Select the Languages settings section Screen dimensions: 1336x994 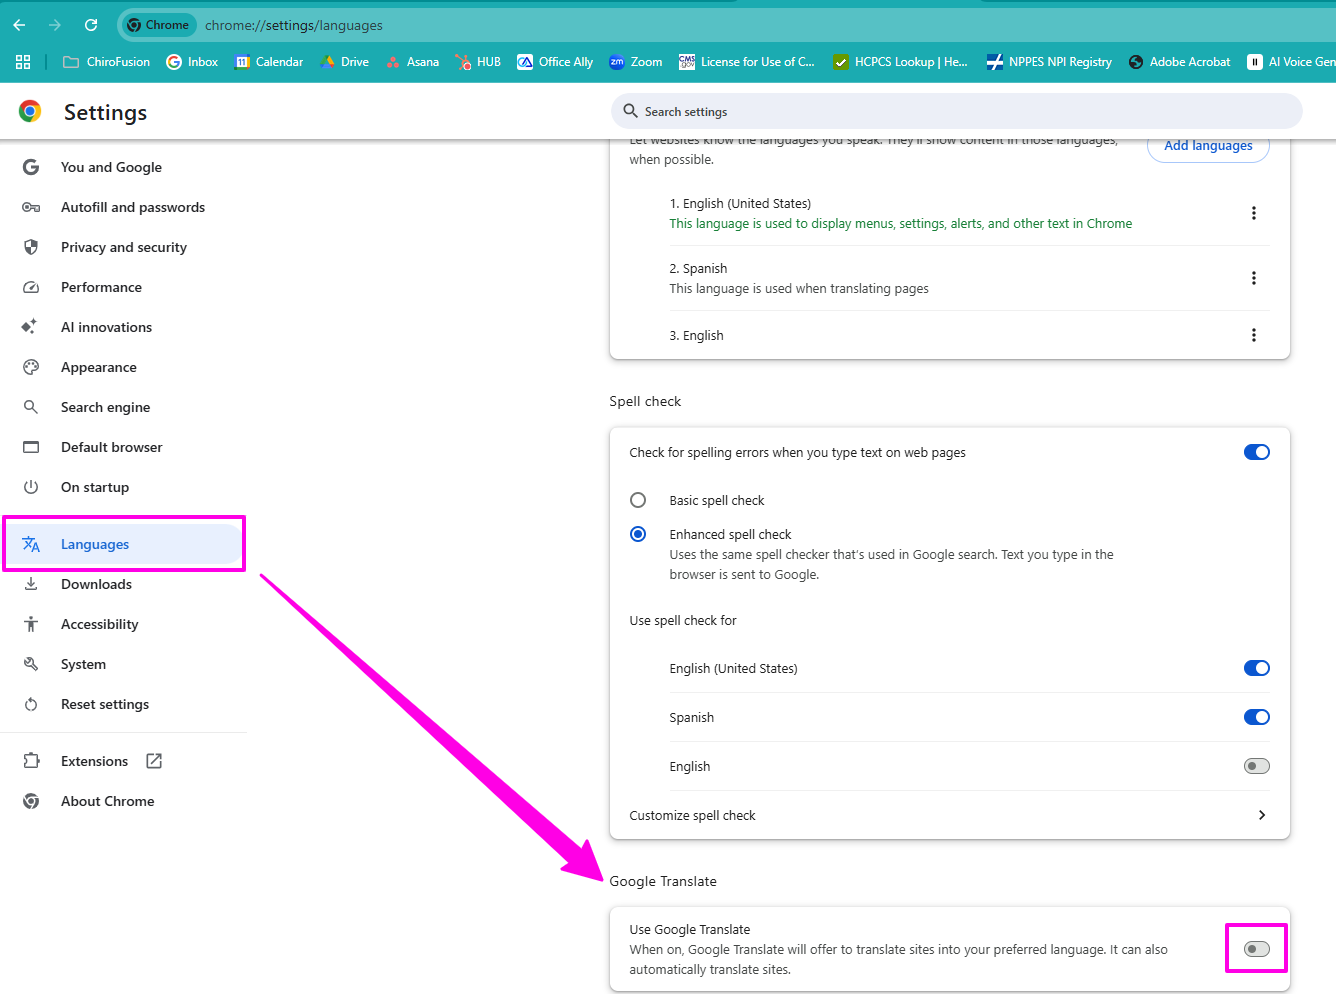click(121, 544)
